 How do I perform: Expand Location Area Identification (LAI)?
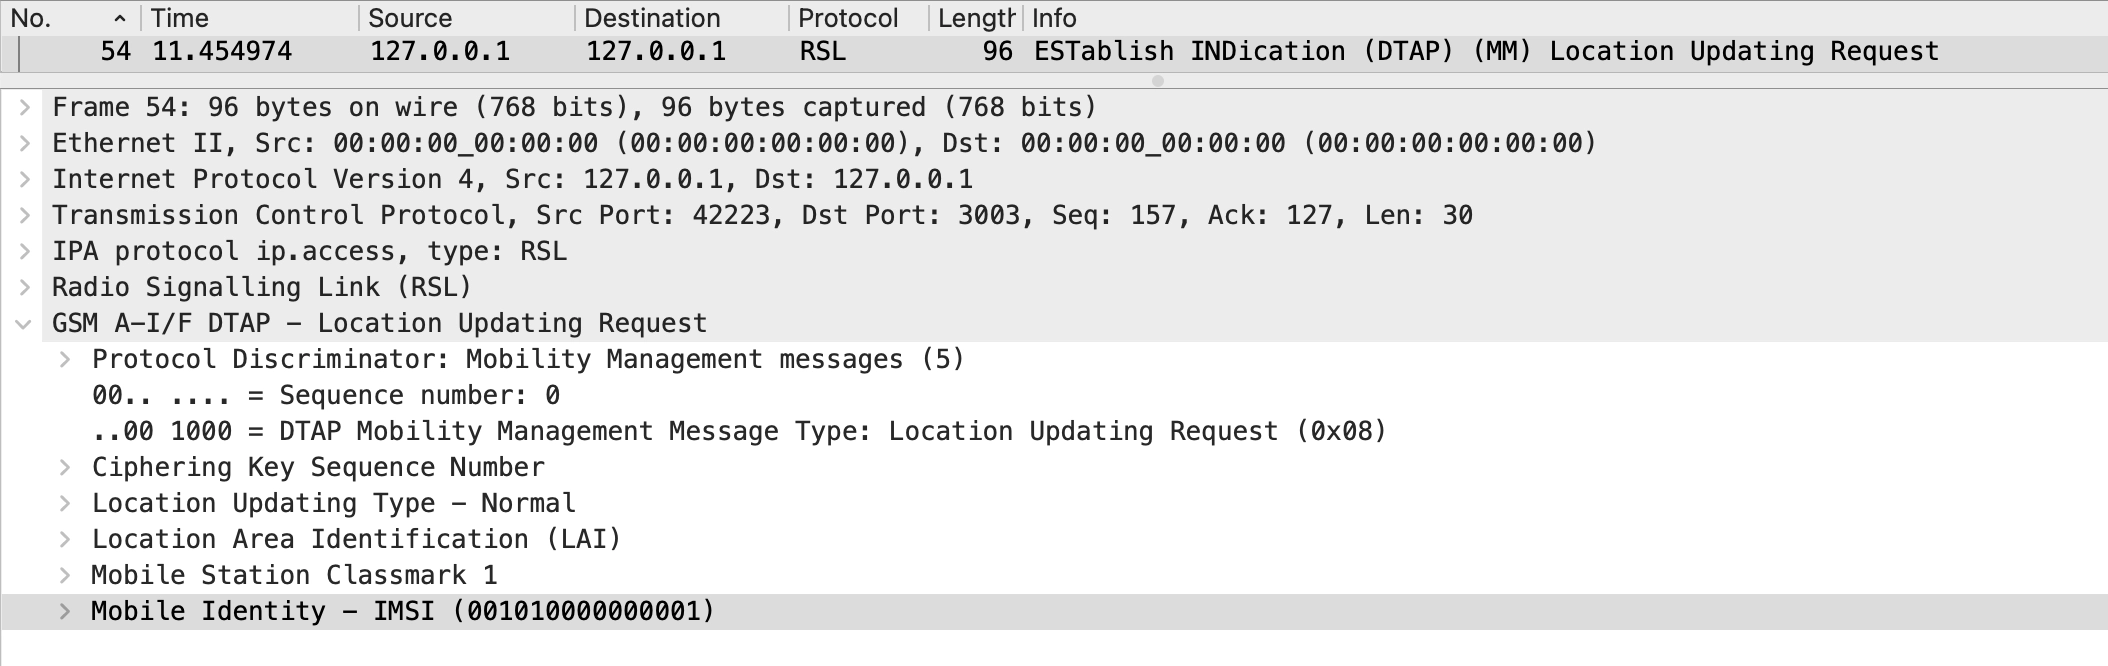[x=65, y=539]
